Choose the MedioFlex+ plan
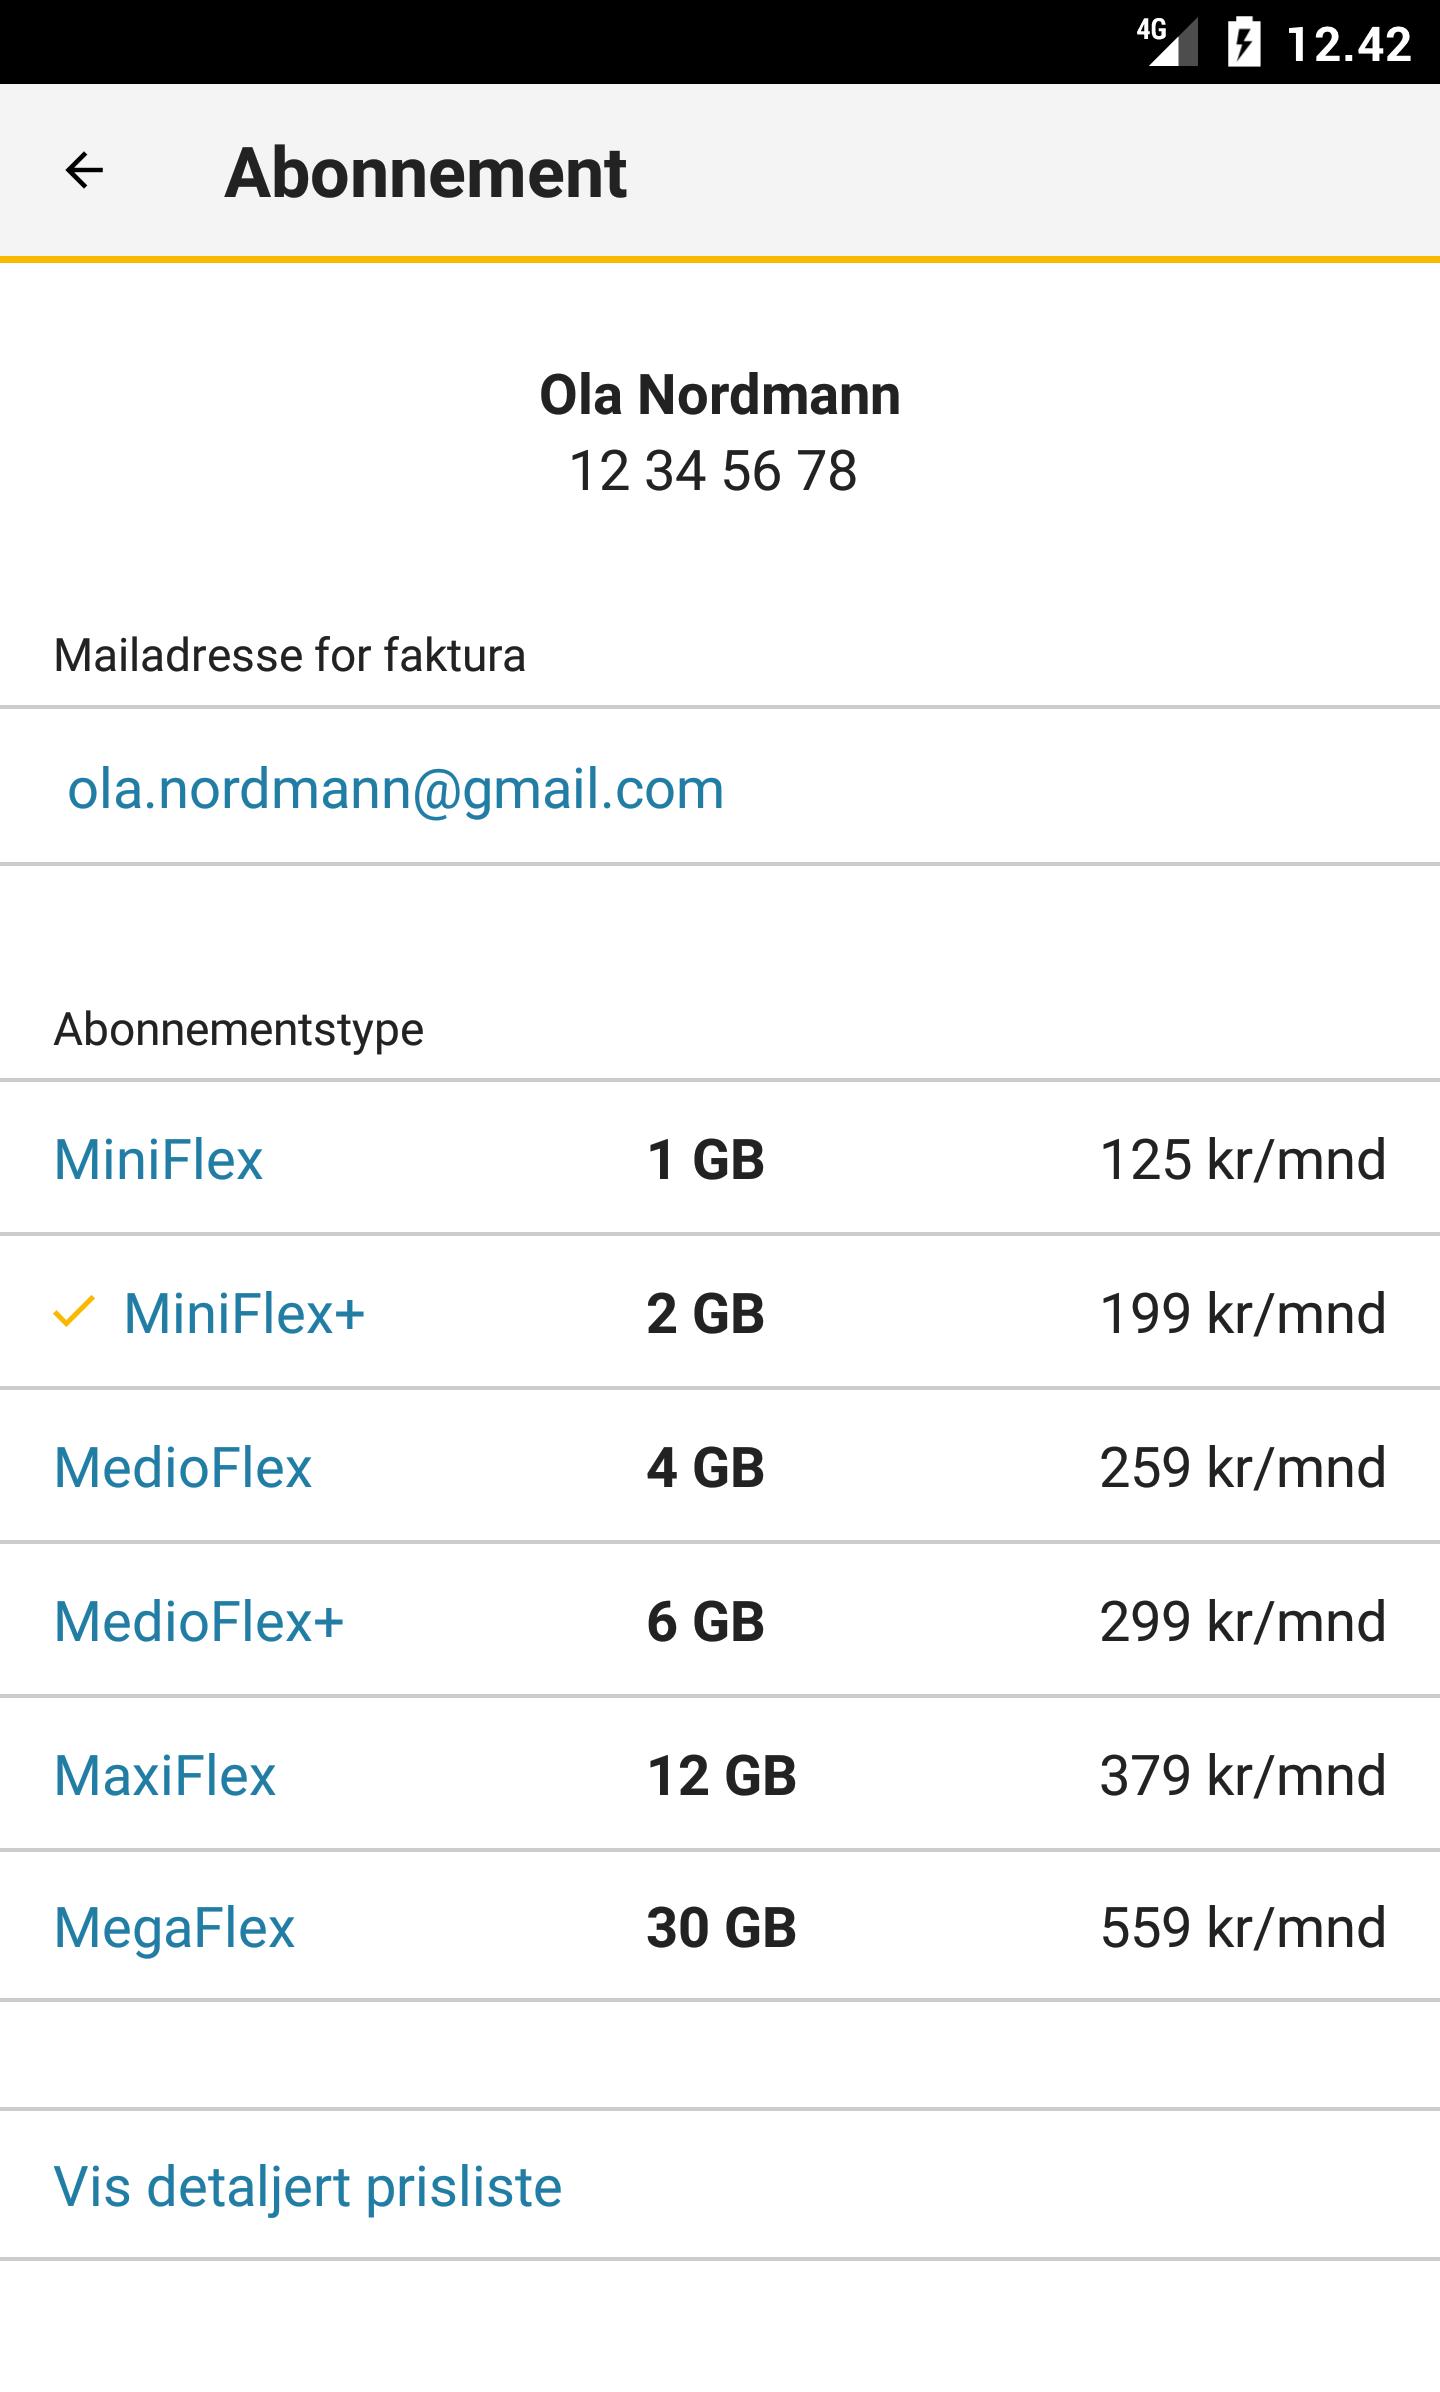Viewport: 1440px width, 2392px height. point(720,1620)
